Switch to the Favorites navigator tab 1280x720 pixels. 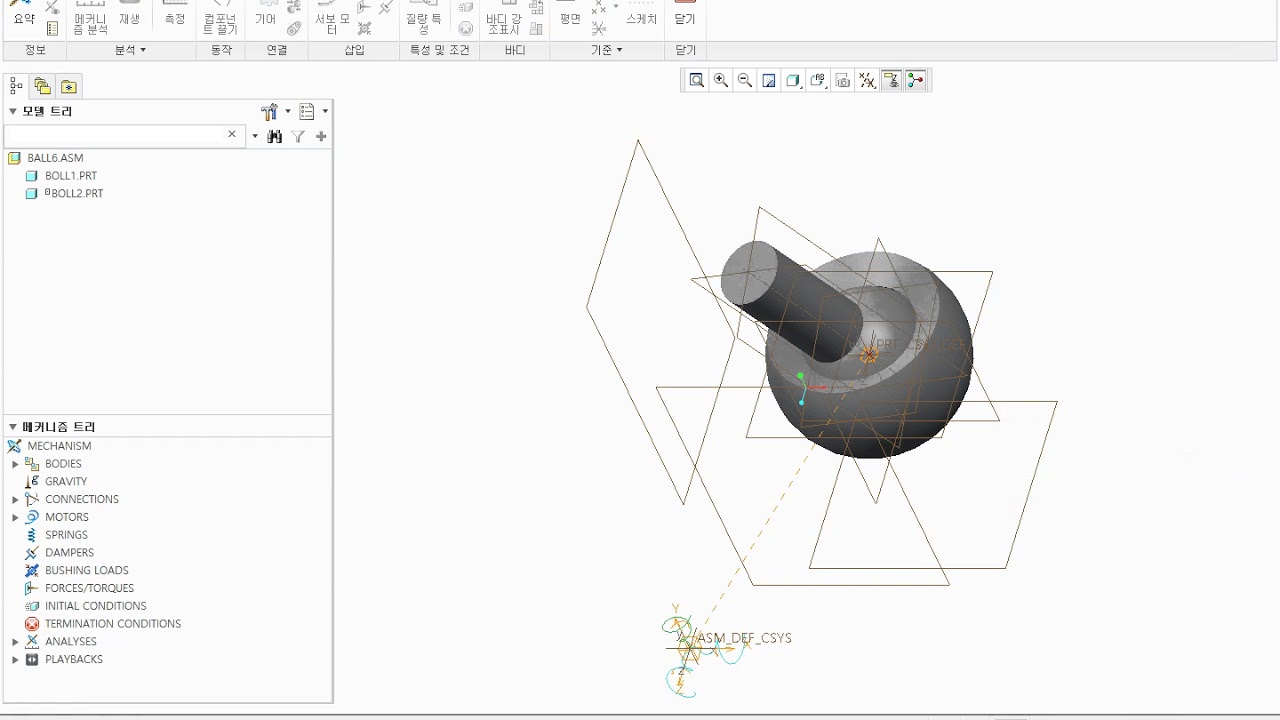68,86
